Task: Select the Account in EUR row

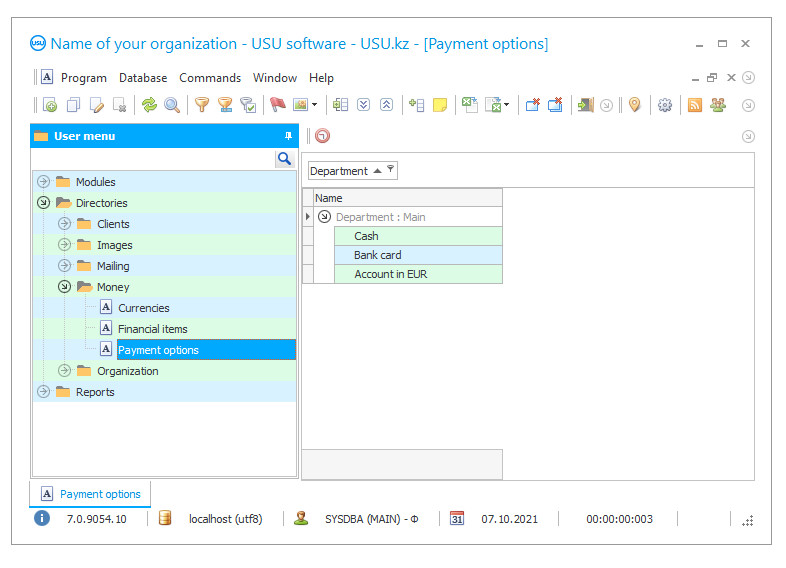Action: 418,274
